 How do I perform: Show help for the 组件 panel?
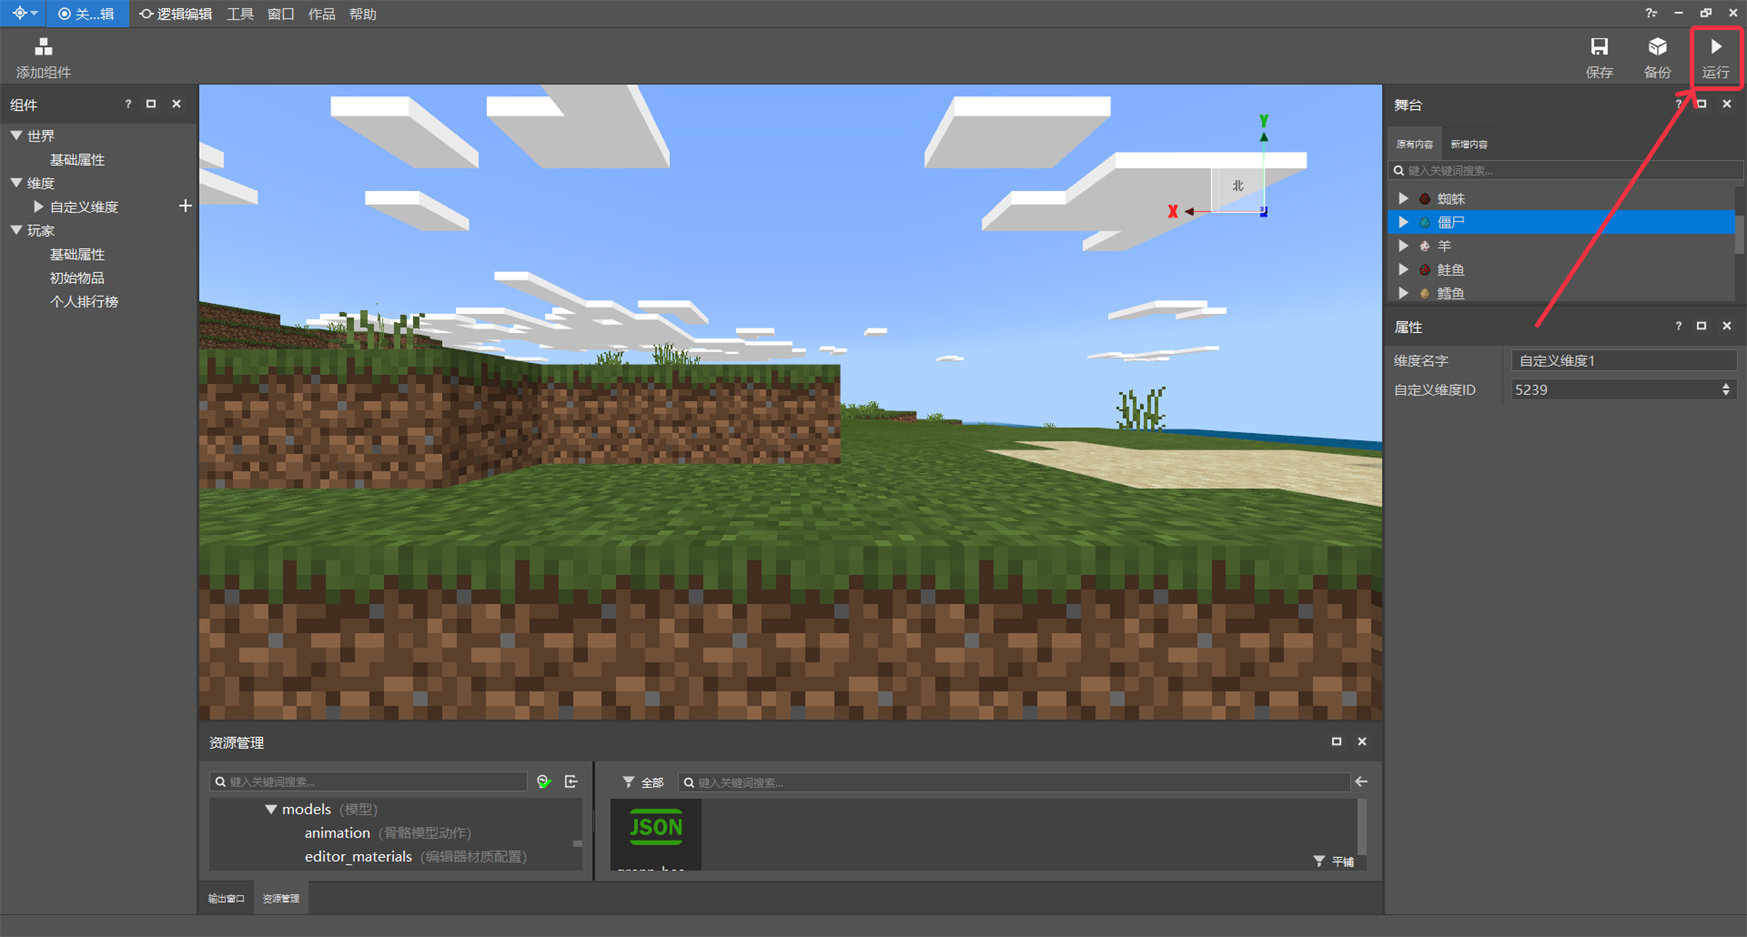coord(128,104)
